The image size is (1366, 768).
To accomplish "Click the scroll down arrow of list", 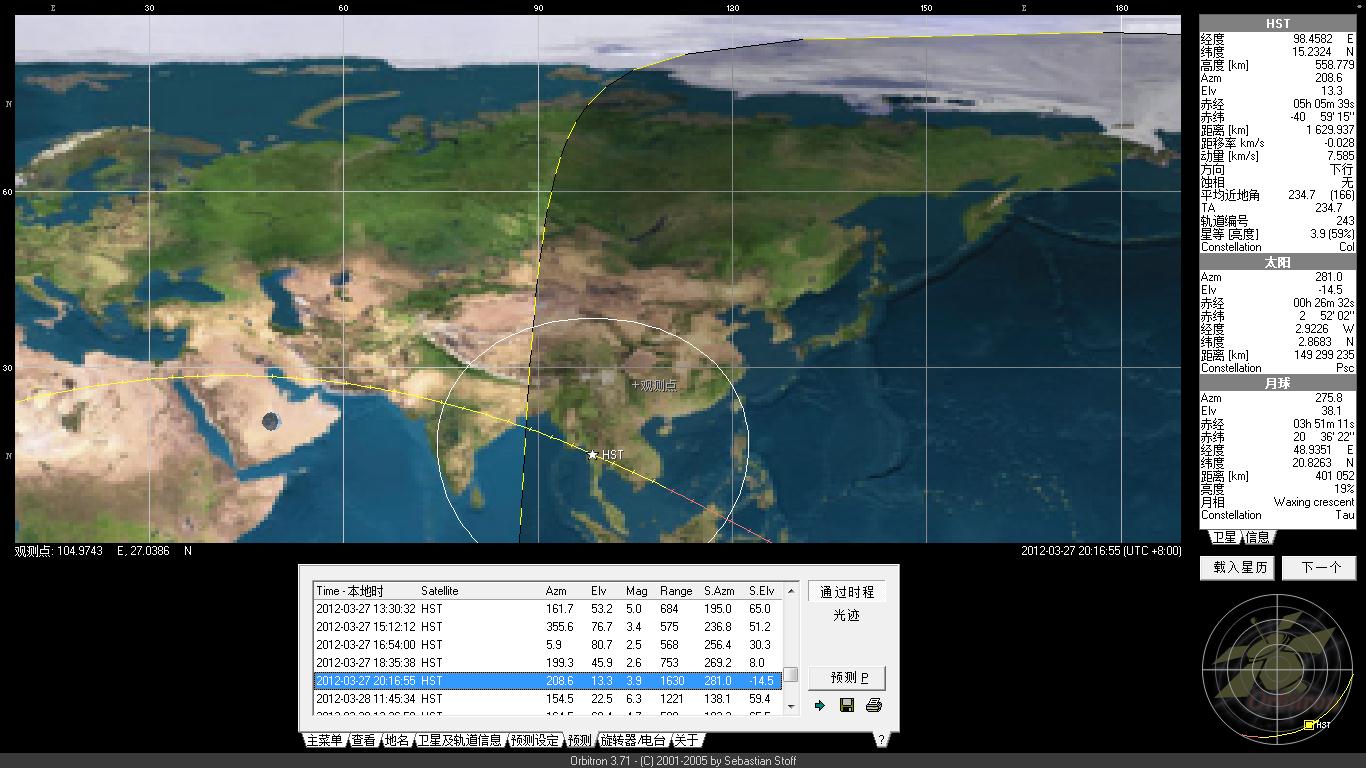I will click(791, 706).
